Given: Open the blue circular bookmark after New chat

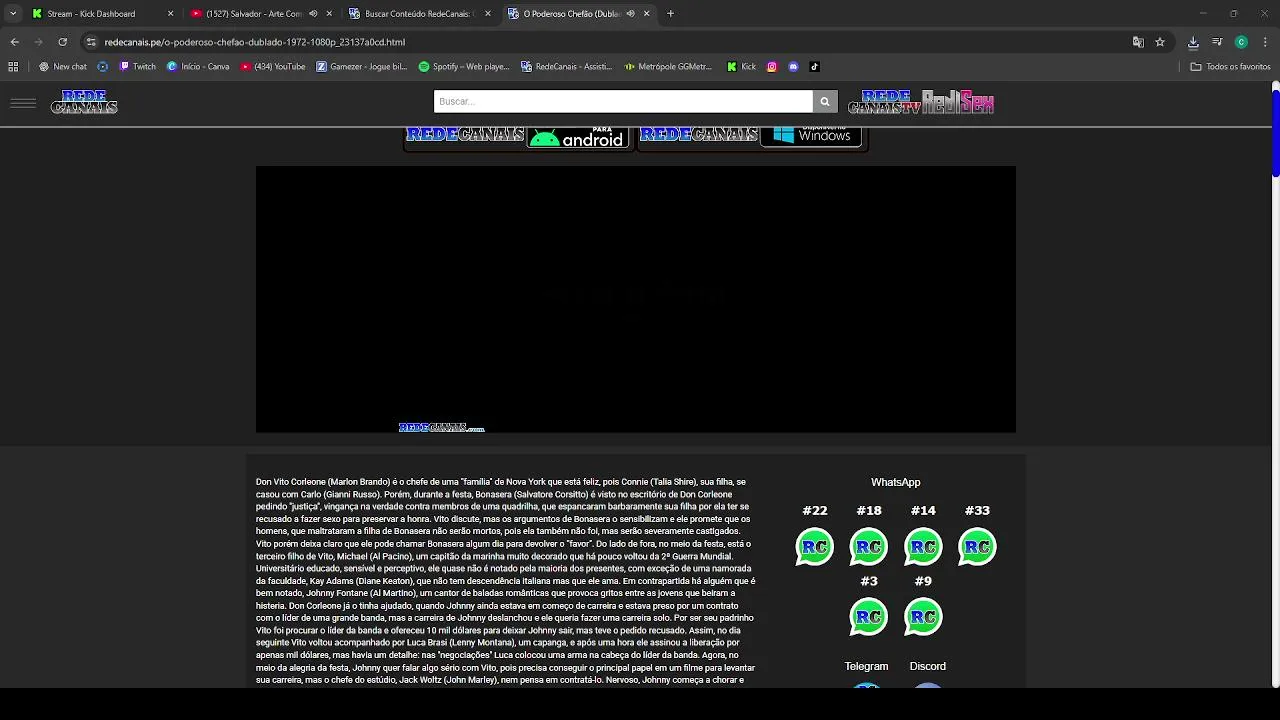Looking at the screenshot, I should pos(102,67).
